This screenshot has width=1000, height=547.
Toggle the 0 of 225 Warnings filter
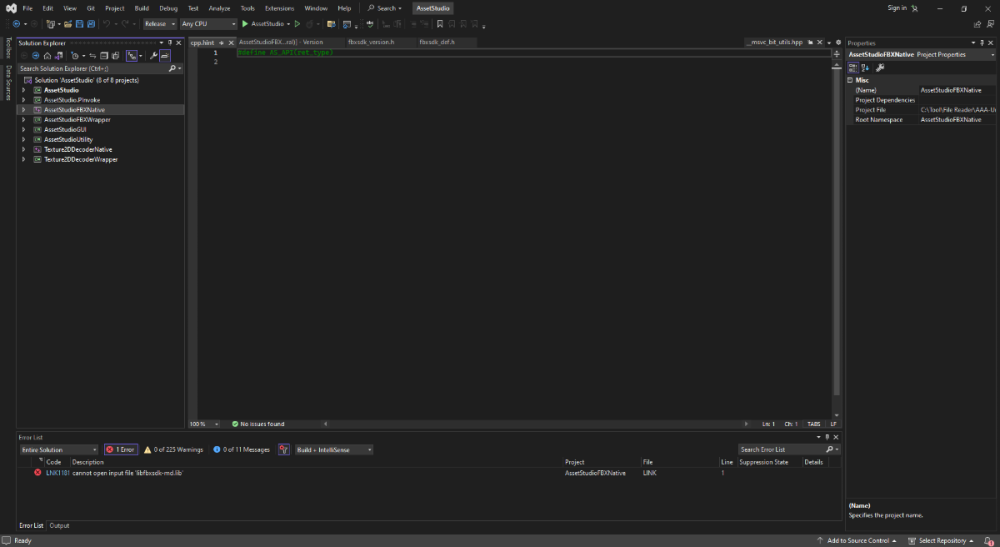click(x=173, y=449)
